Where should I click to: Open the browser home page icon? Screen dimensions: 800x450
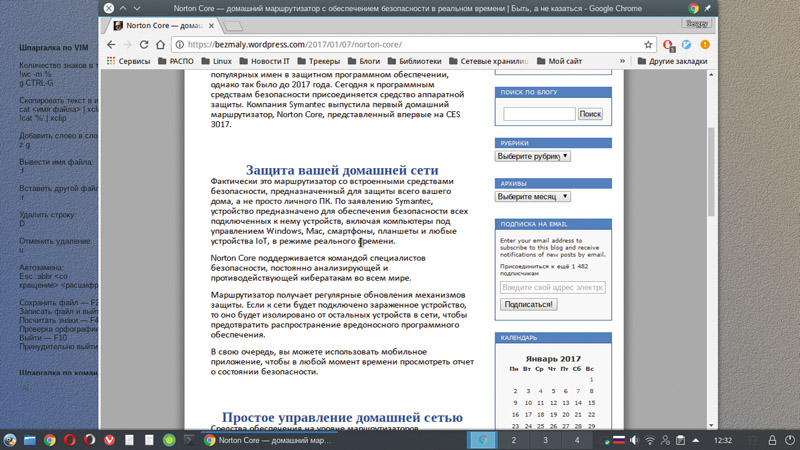(160, 45)
